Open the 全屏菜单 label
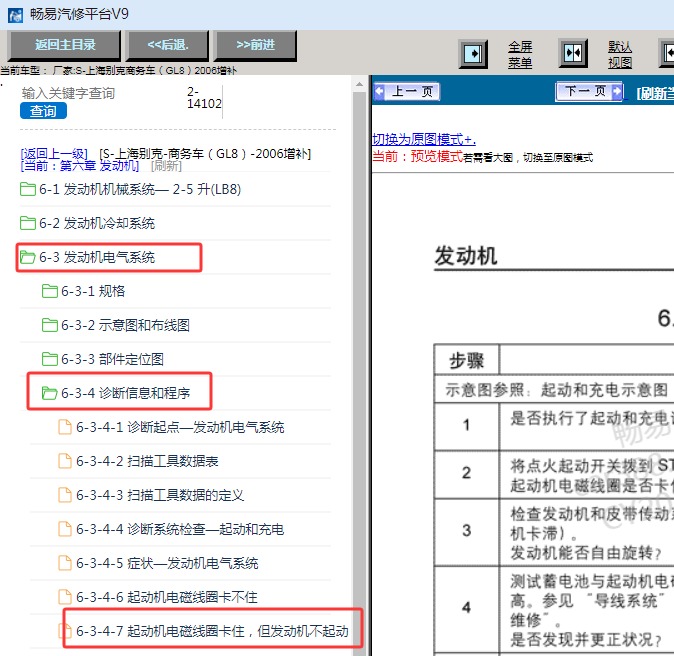 click(x=520, y=55)
